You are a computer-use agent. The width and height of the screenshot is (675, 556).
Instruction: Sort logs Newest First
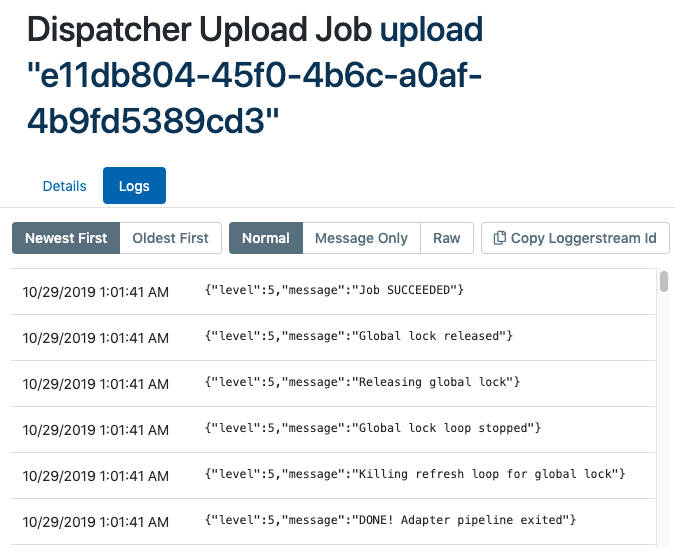(66, 238)
